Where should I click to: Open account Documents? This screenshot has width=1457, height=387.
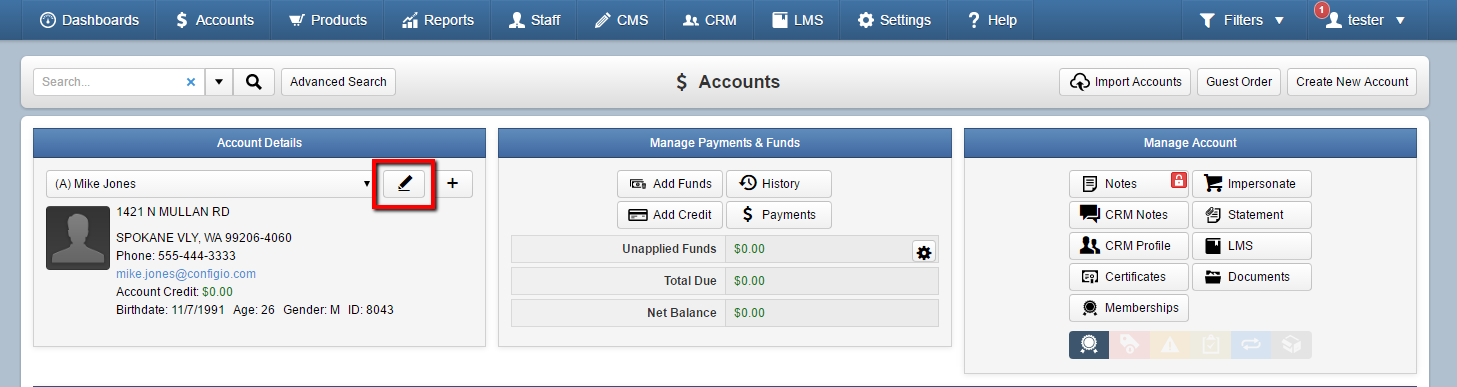[1252, 277]
